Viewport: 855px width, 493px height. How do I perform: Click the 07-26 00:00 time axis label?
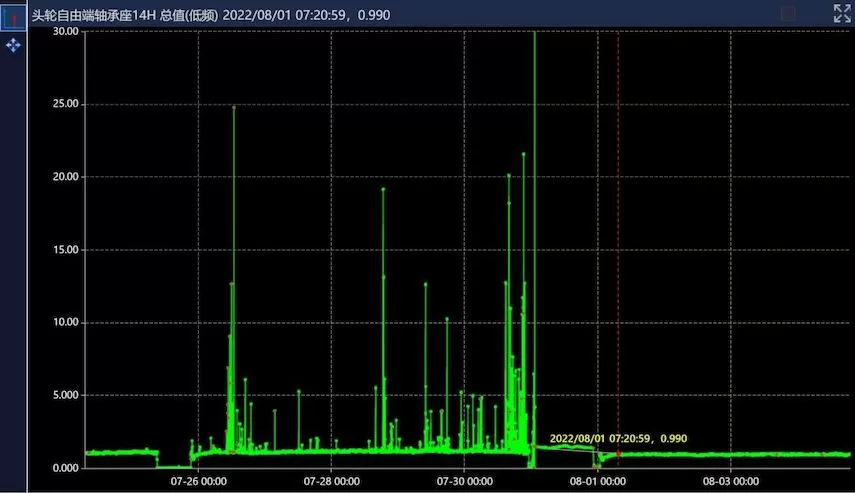tap(198, 481)
